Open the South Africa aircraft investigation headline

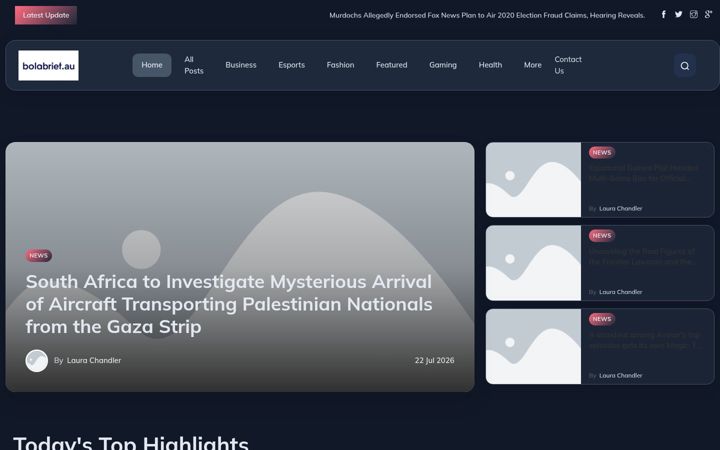[229, 304]
